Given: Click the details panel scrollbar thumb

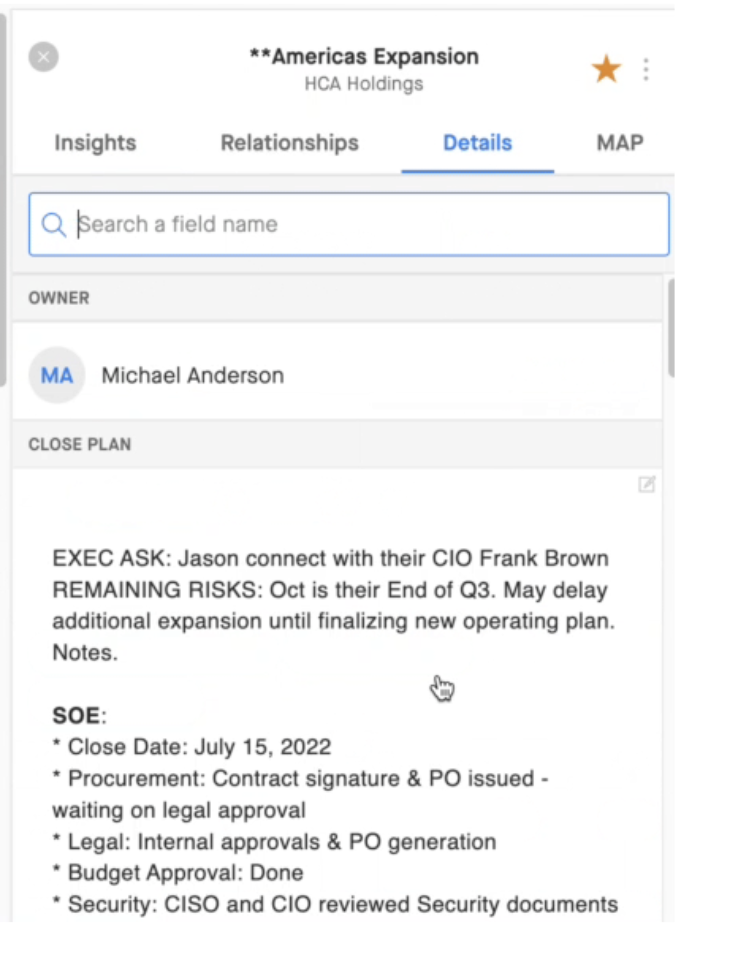Looking at the screenshot, I should coord(671,328).
